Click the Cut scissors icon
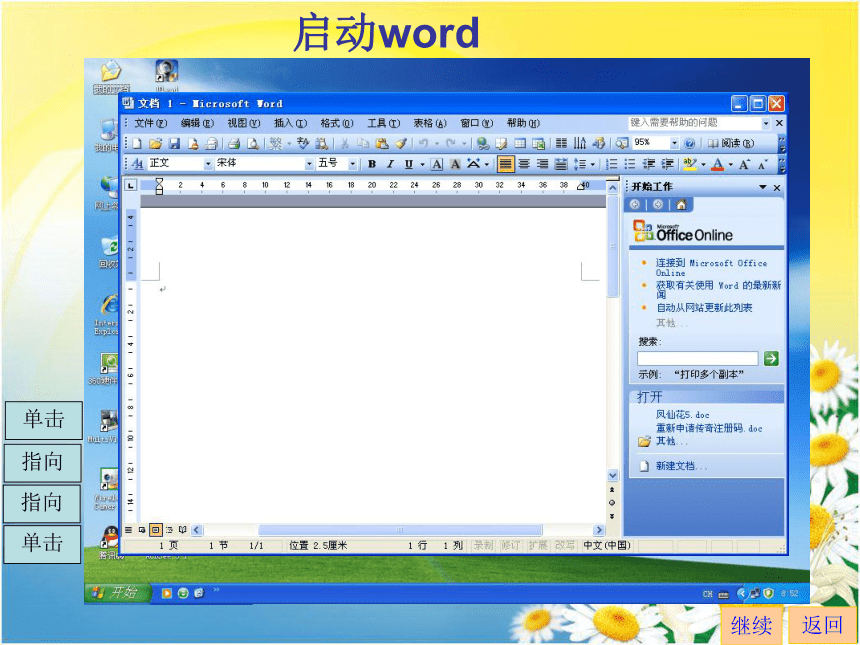Screen dimensions: 860x645 click(345, 144)
